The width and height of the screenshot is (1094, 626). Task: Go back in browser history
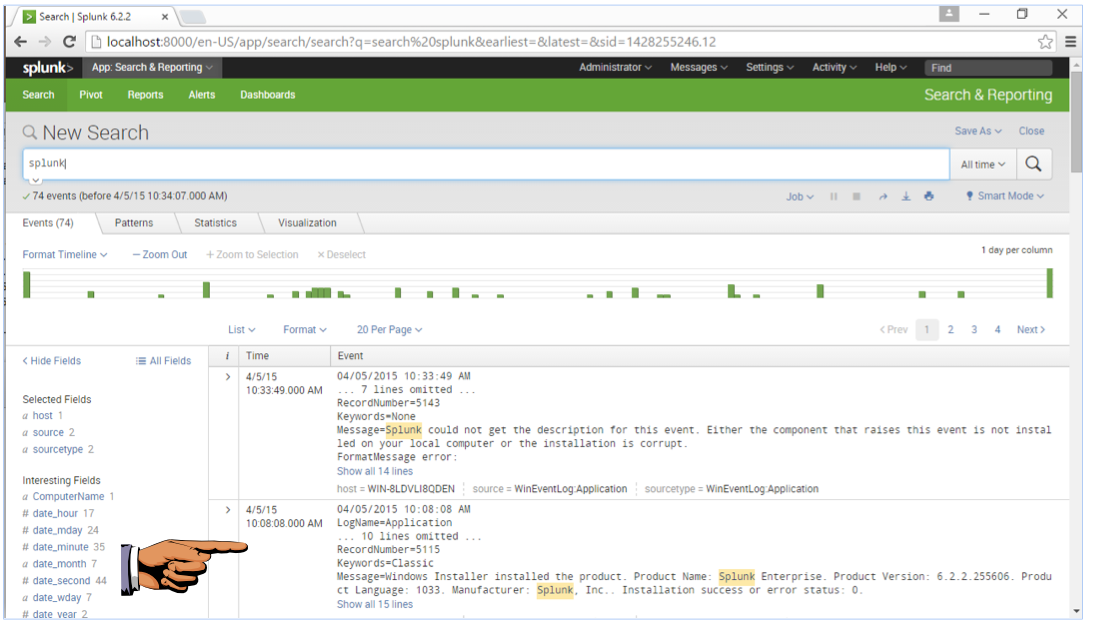(x=21, y=42)
